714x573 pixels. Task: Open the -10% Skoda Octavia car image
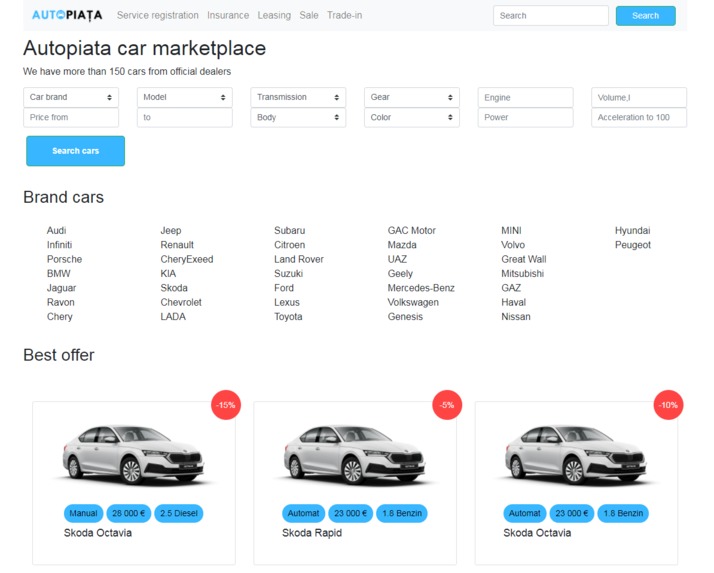coord(576,455)
